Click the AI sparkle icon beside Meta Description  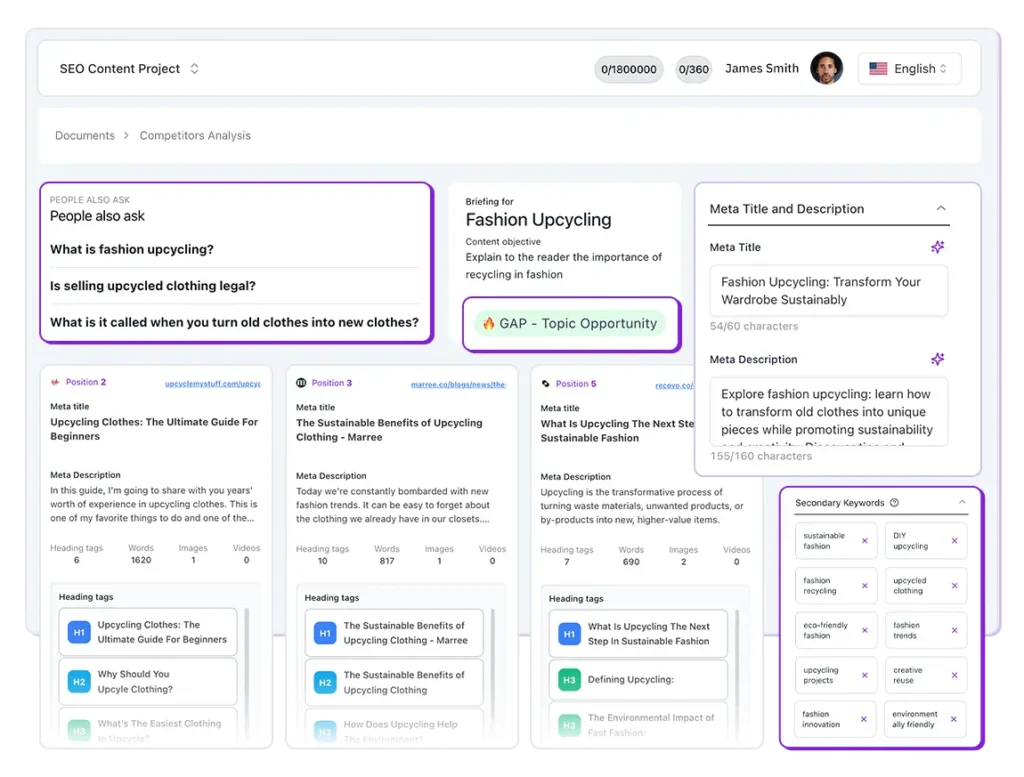937,359
